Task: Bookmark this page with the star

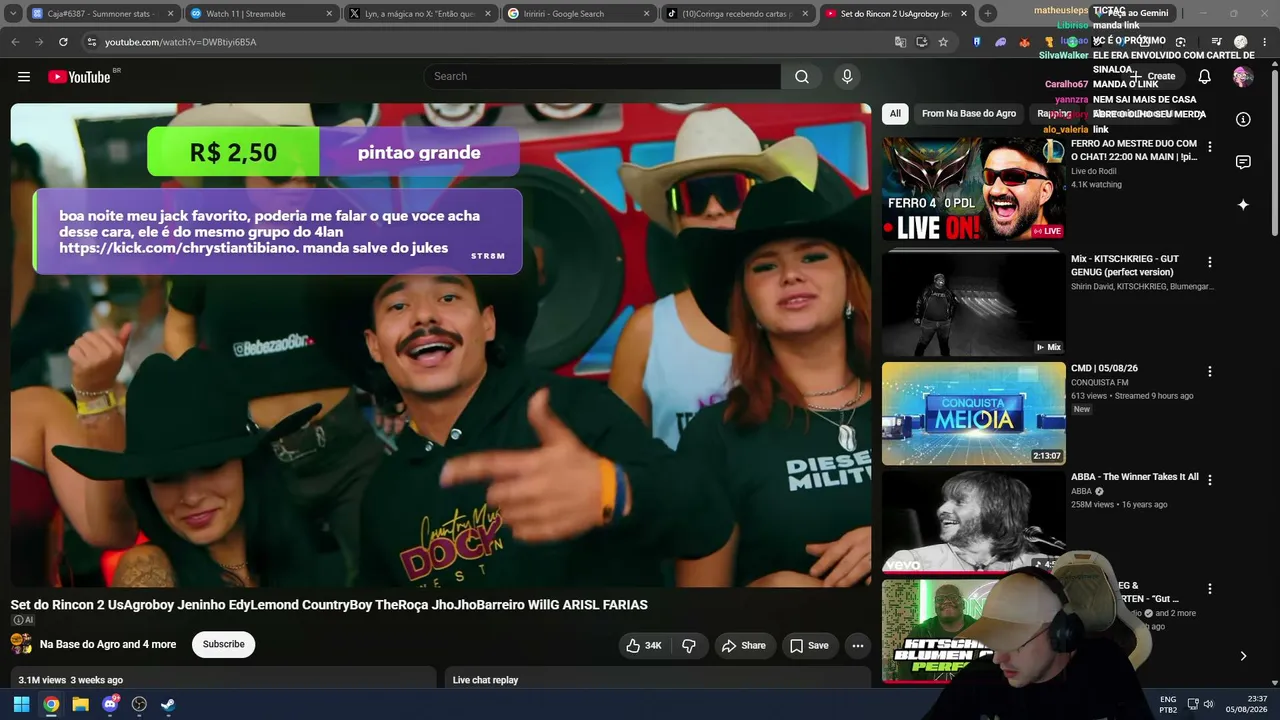Action: pyautogui.click(x=943, y=42)
